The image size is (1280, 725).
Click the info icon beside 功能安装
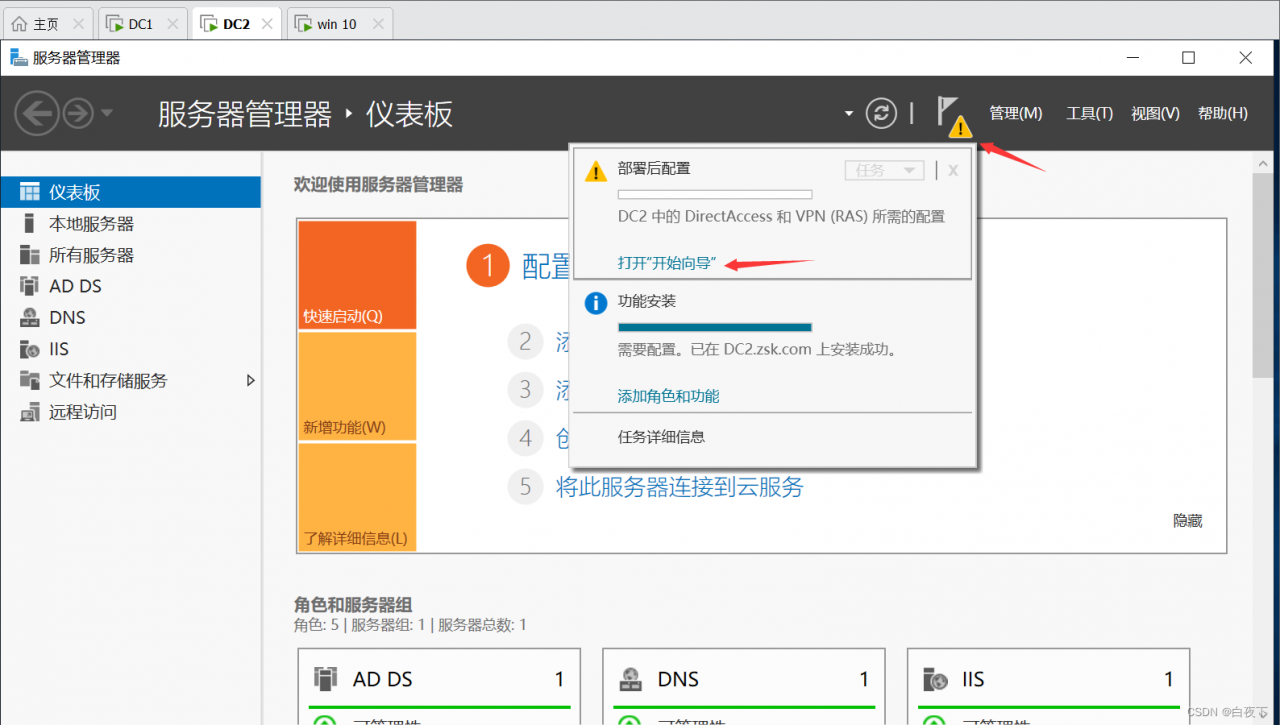(x=596, y=303)
